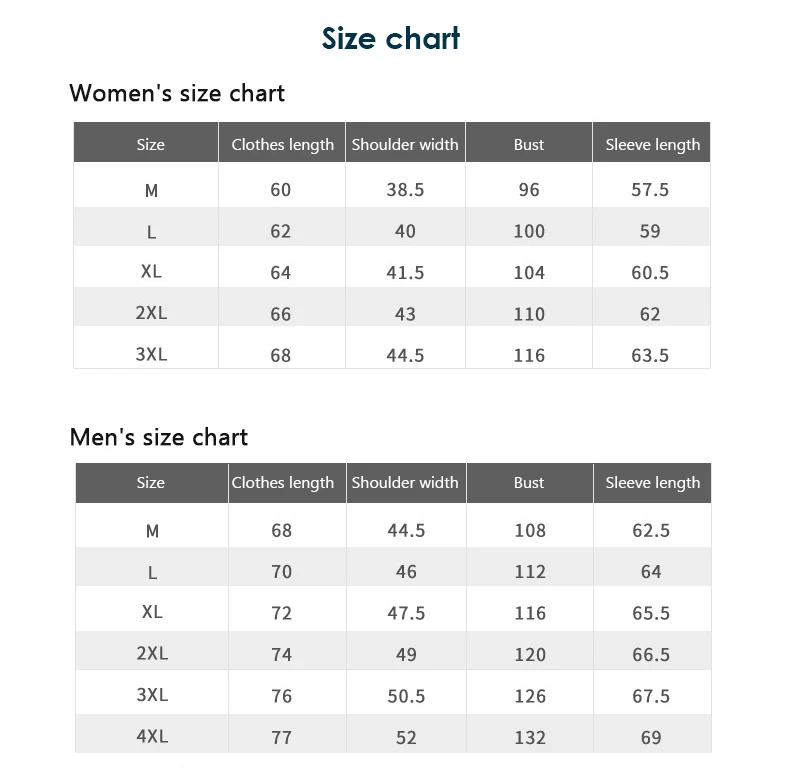
Task: Click the "Size chart" main heading
Action: (391, 39)
